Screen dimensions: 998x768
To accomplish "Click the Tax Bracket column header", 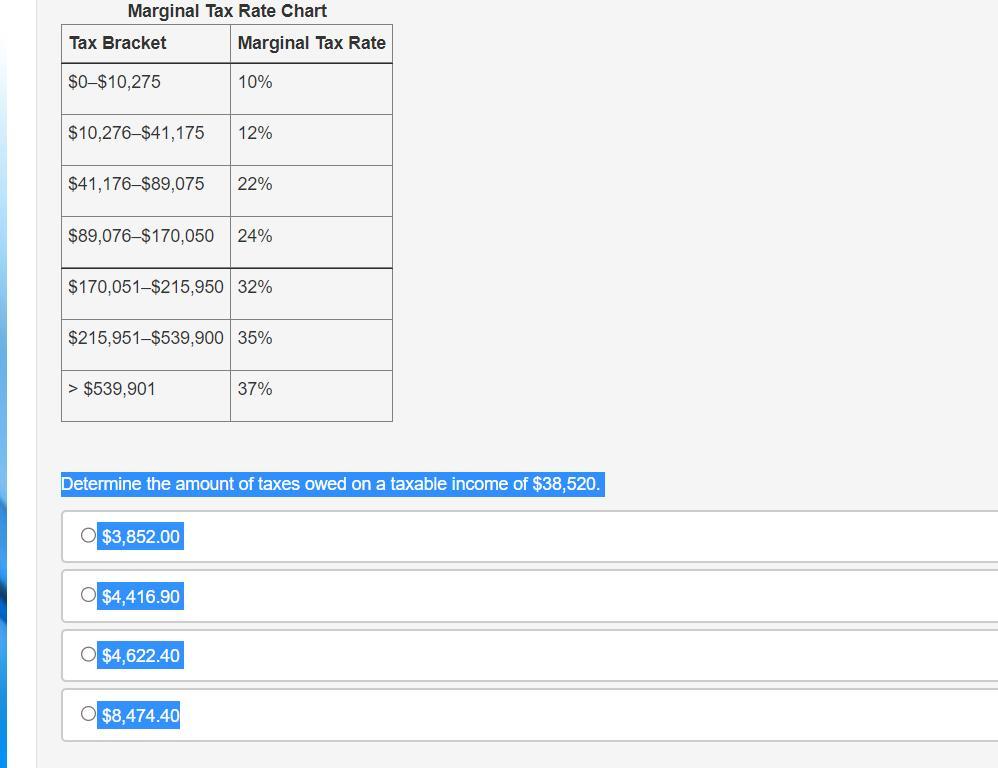I will coord(118,43).
